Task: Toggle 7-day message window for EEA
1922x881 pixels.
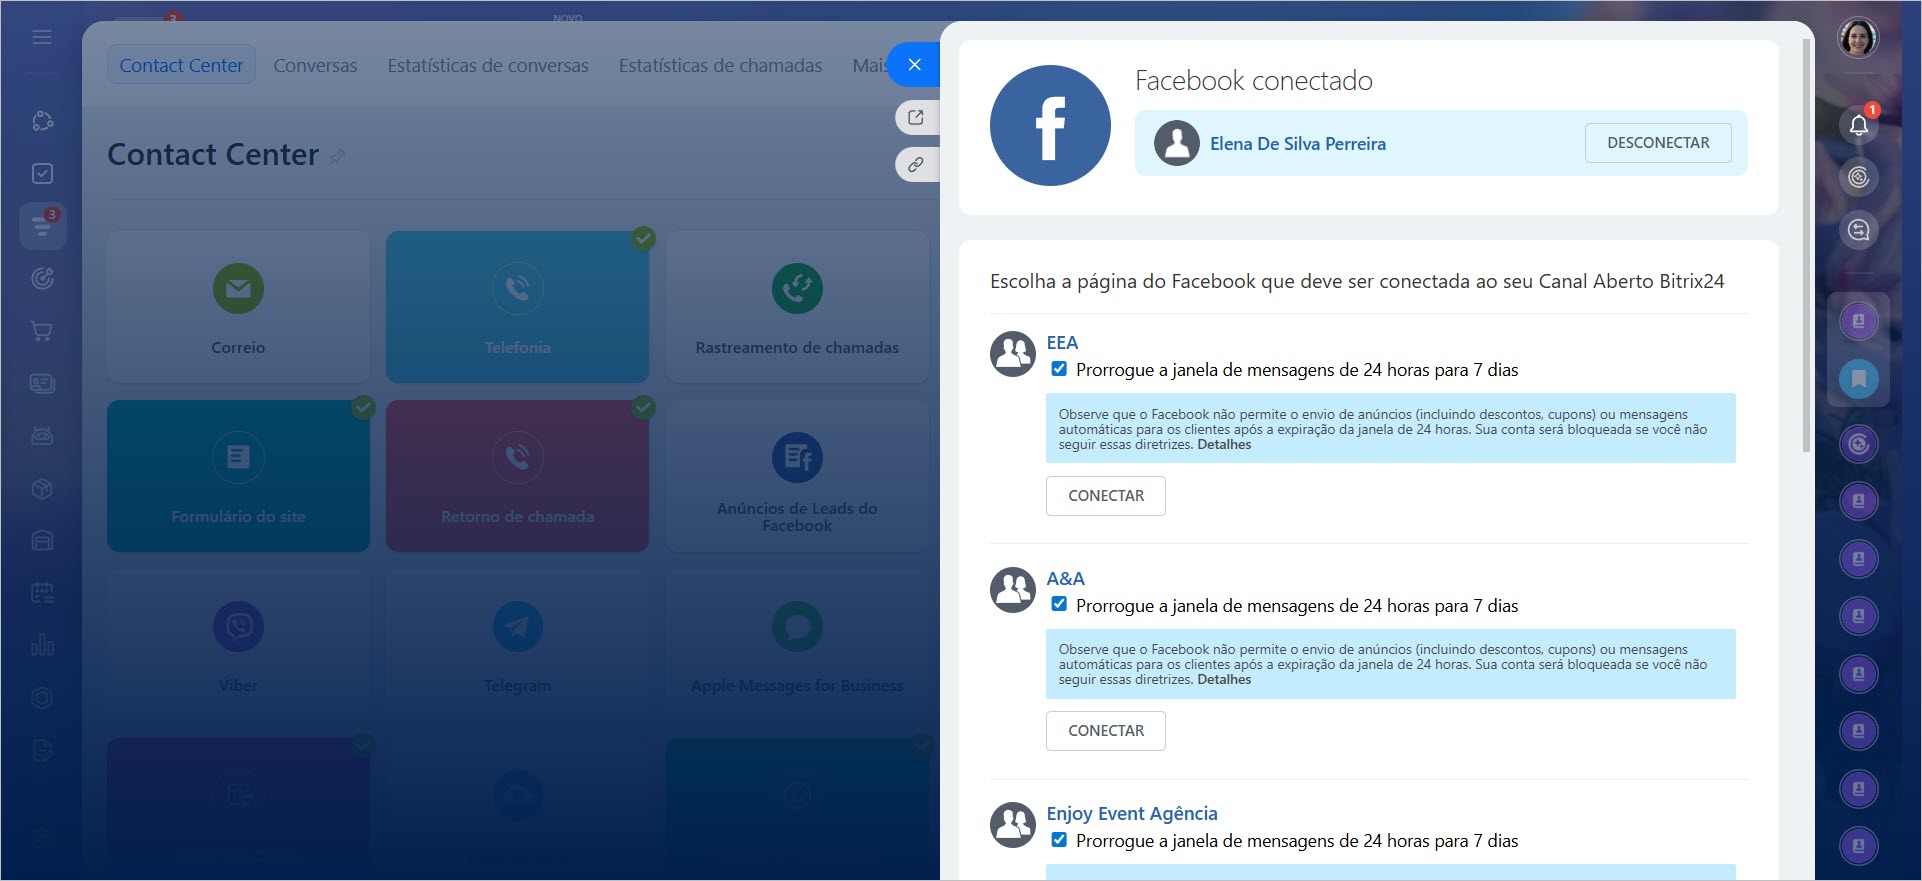Action: 1059,369
